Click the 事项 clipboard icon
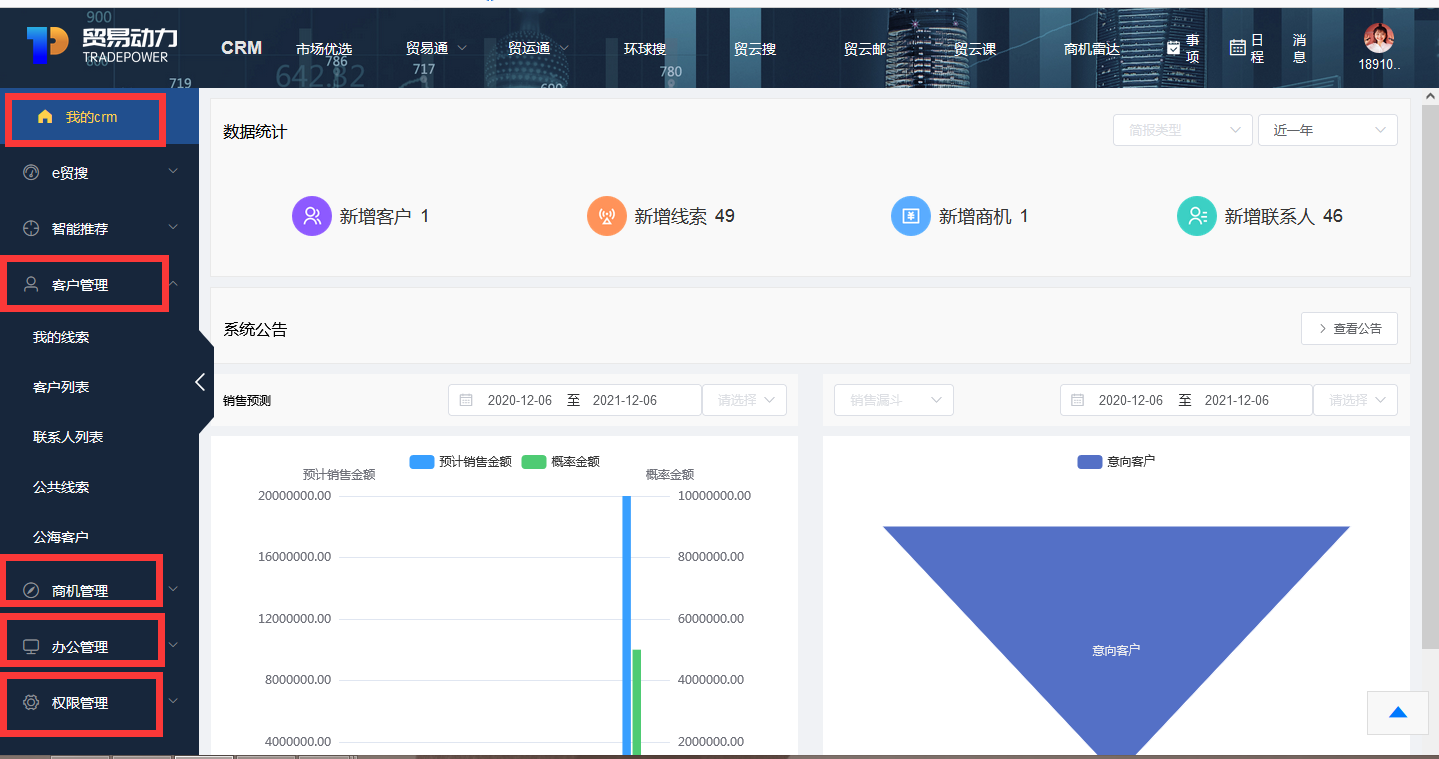 click(x=1173, y=47)
